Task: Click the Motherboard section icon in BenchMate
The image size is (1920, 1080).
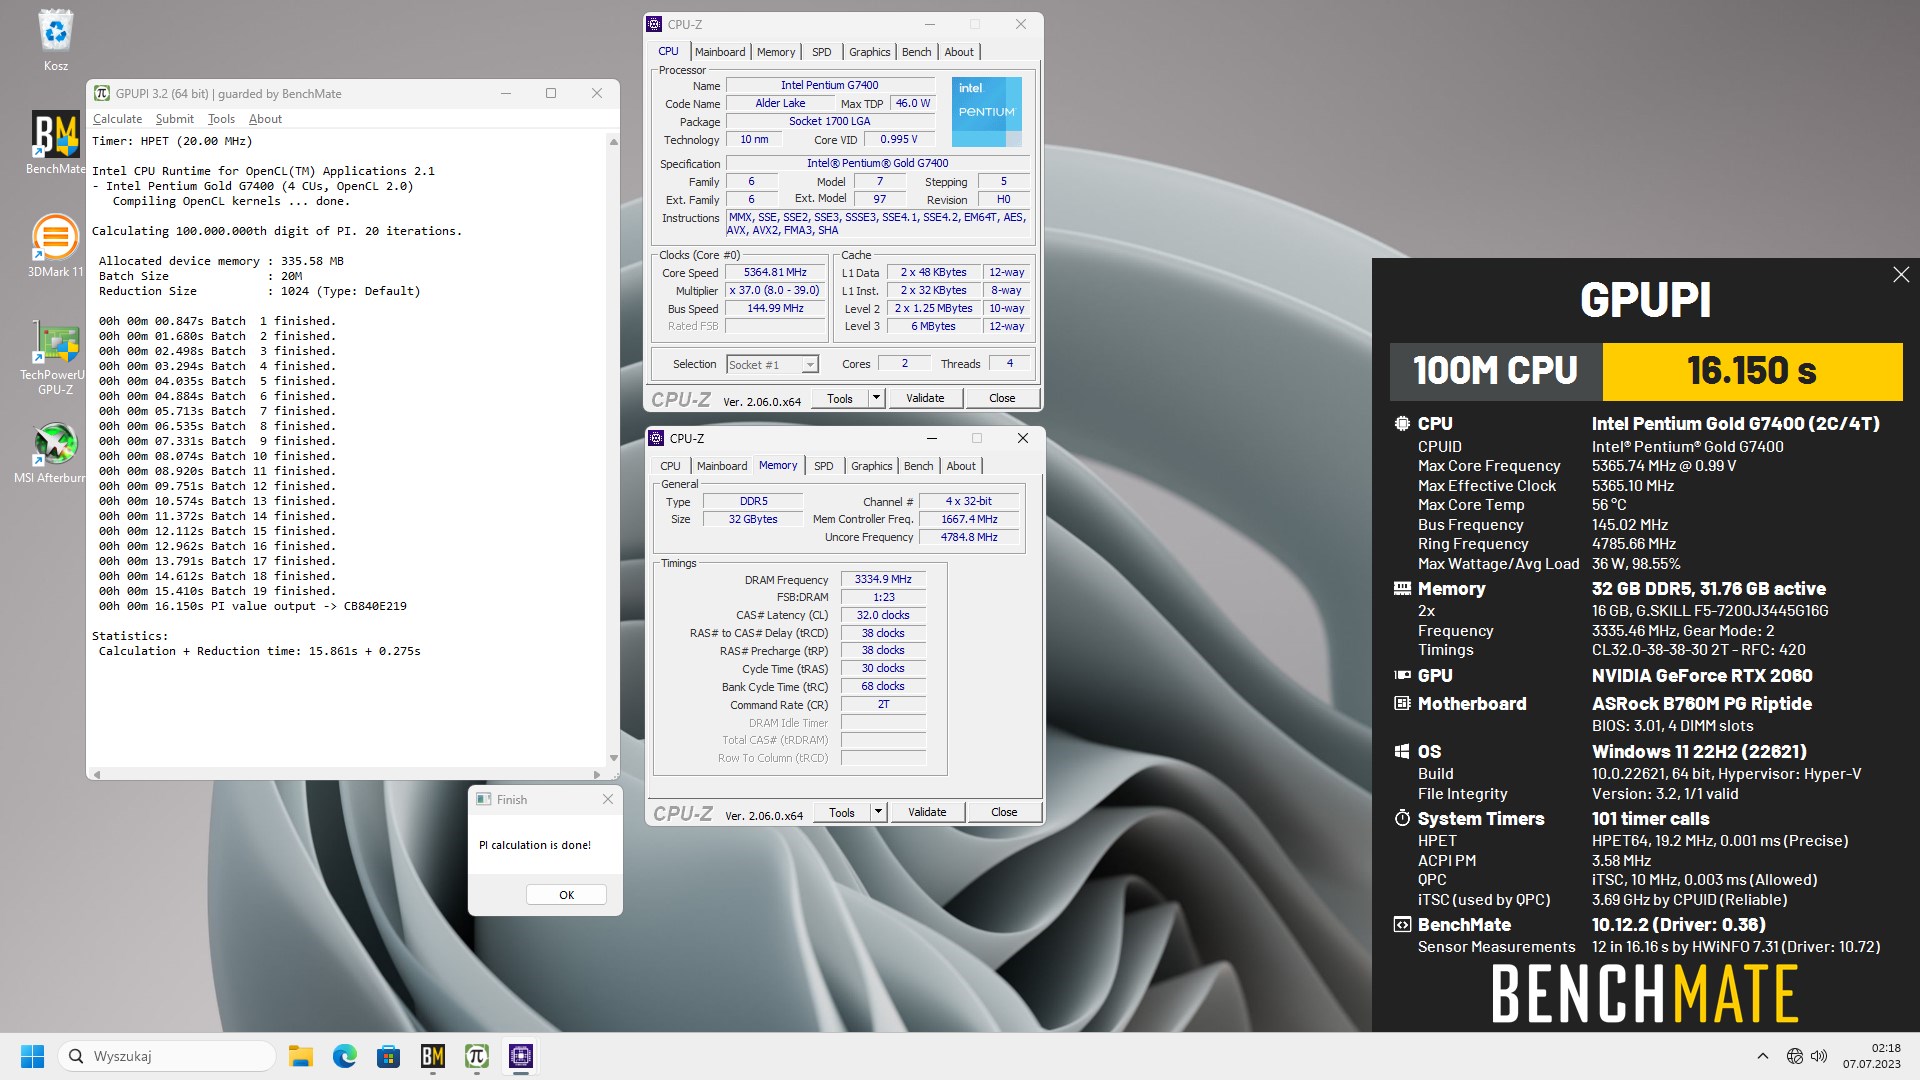Action: point(1402,703)
